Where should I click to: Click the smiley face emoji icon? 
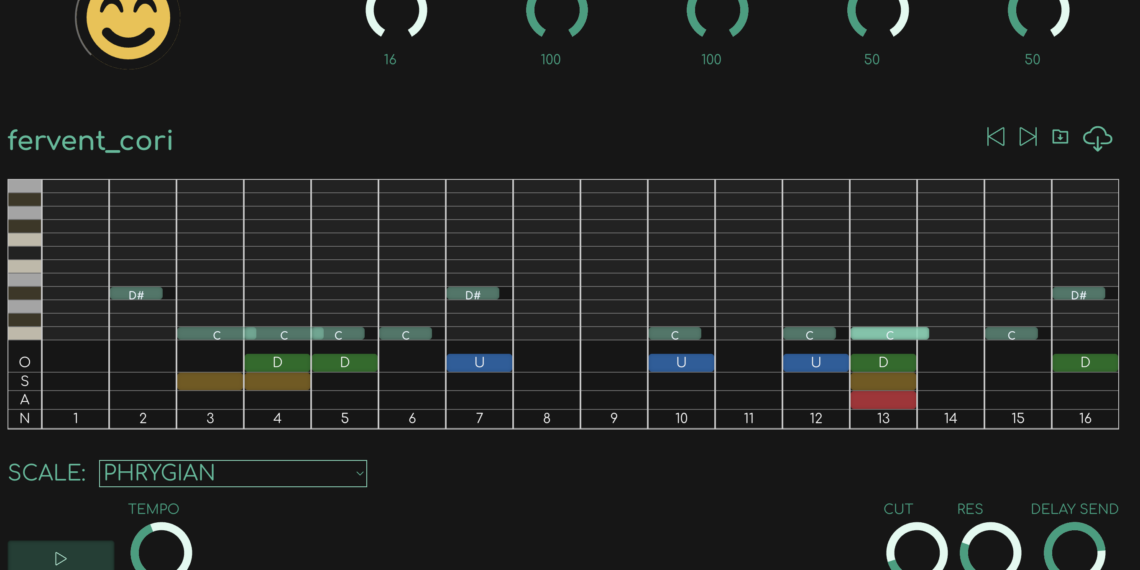coord(128,25)
